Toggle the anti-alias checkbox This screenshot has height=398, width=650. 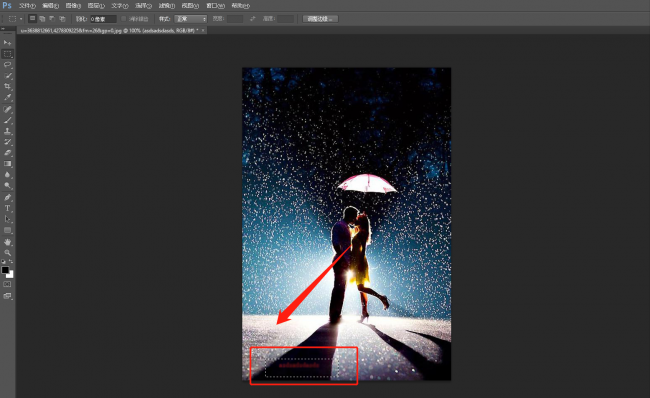click(123, 19)
